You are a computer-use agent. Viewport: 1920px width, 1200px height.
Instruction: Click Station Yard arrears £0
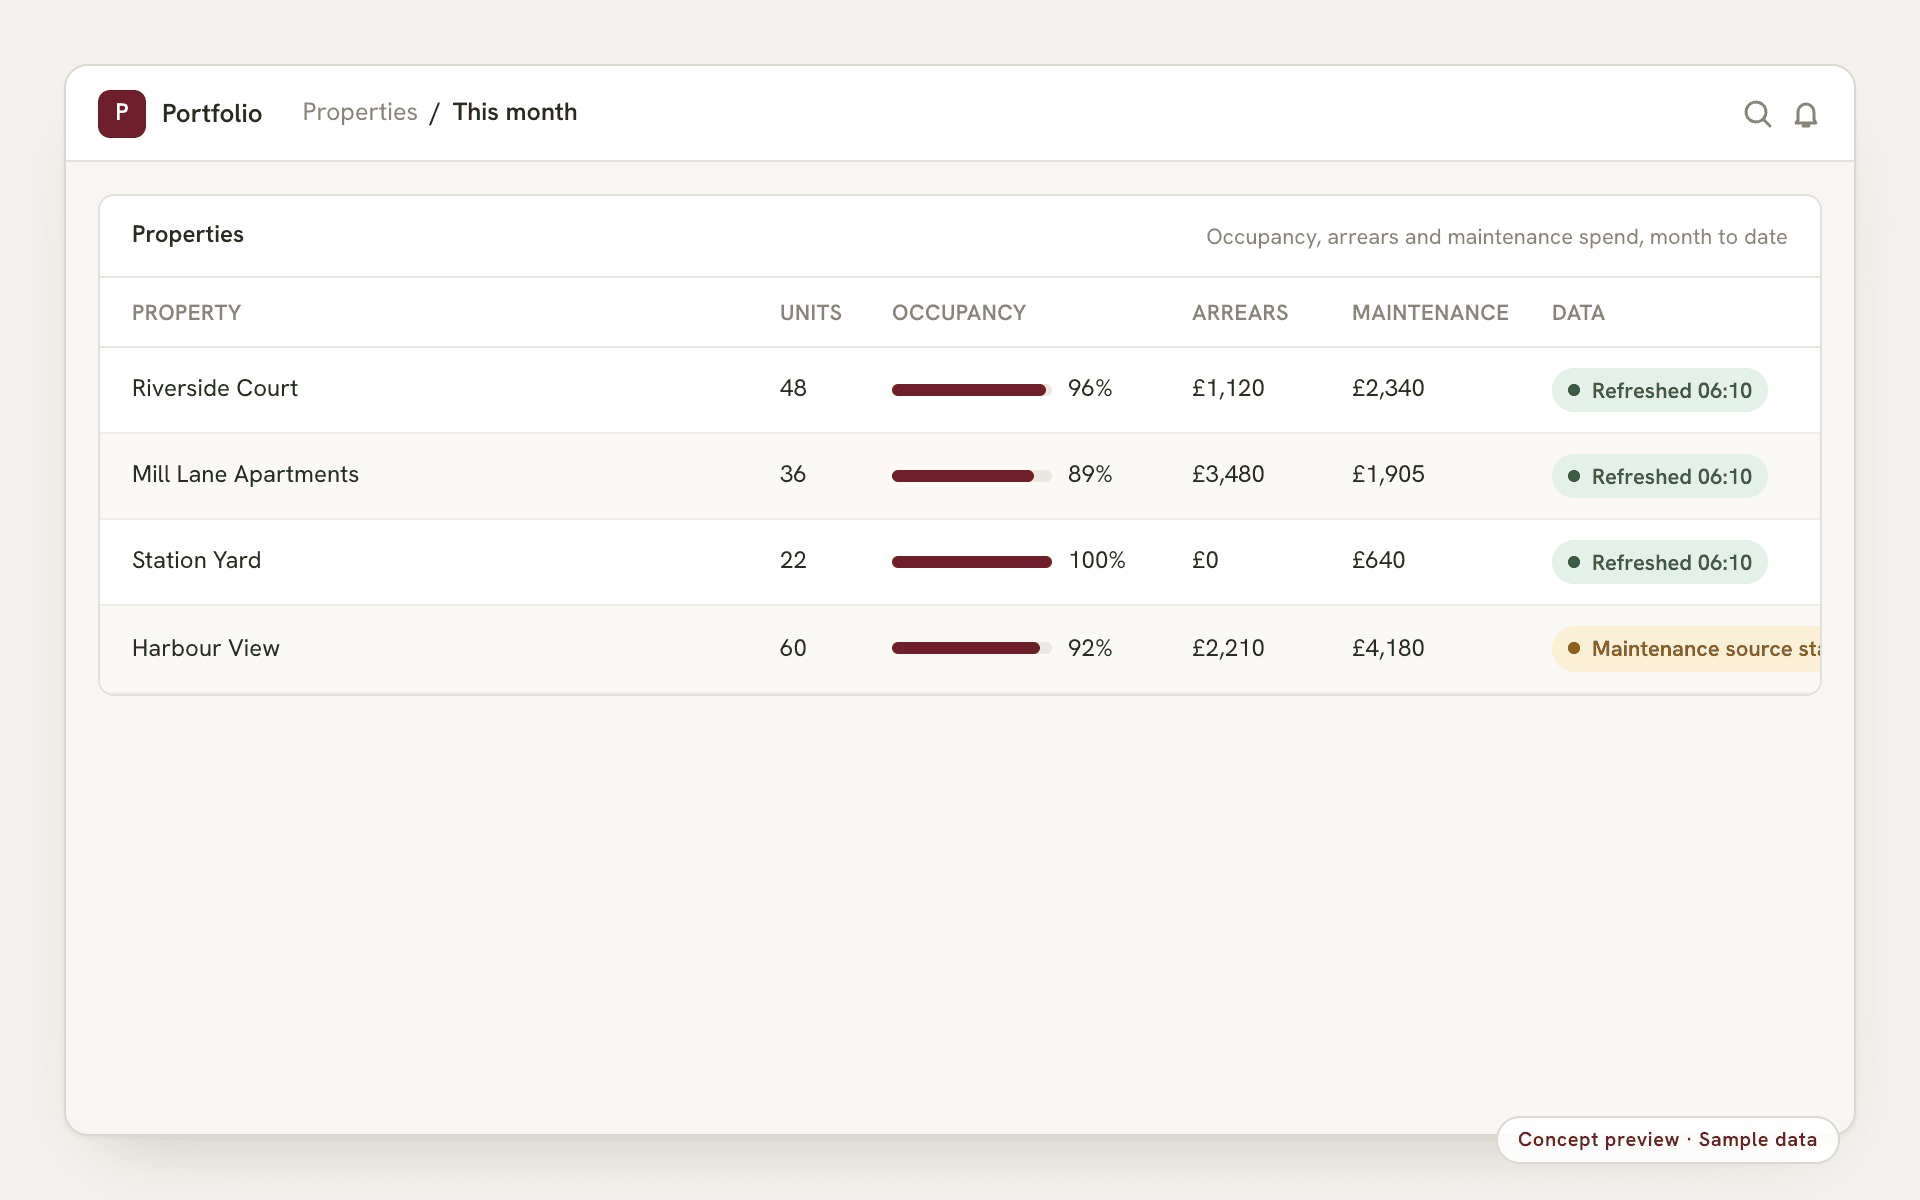1205,560
